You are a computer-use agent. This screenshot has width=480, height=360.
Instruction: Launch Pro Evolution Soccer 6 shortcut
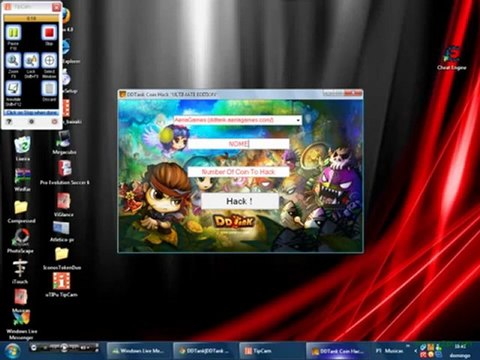pyautogui.click(x=65, y=173)
